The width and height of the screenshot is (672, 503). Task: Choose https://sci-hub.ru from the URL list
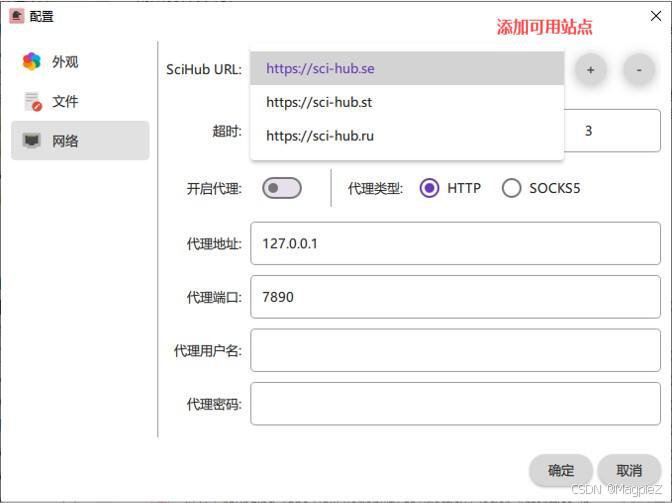coord(407,136)
